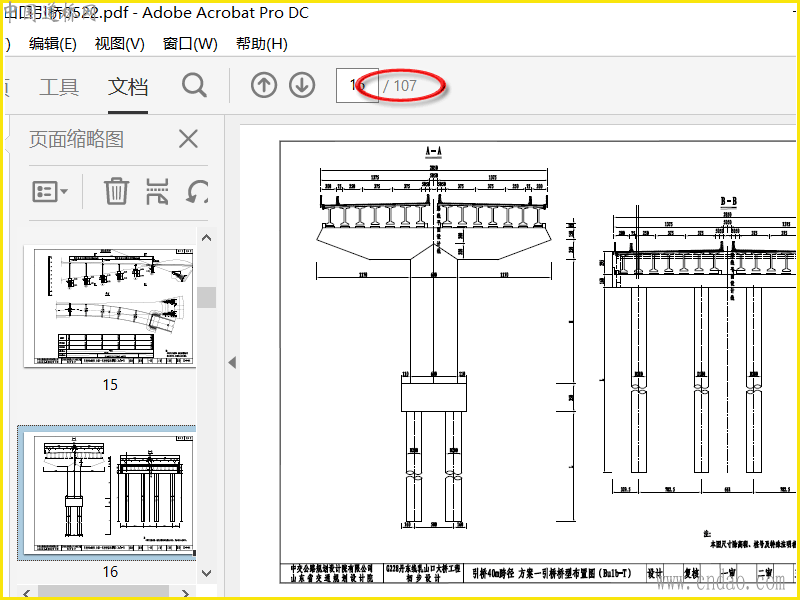Click thumbnail scrollbar down arrow
Viewport: 800px width, 600px height.
tap(207, 573)
